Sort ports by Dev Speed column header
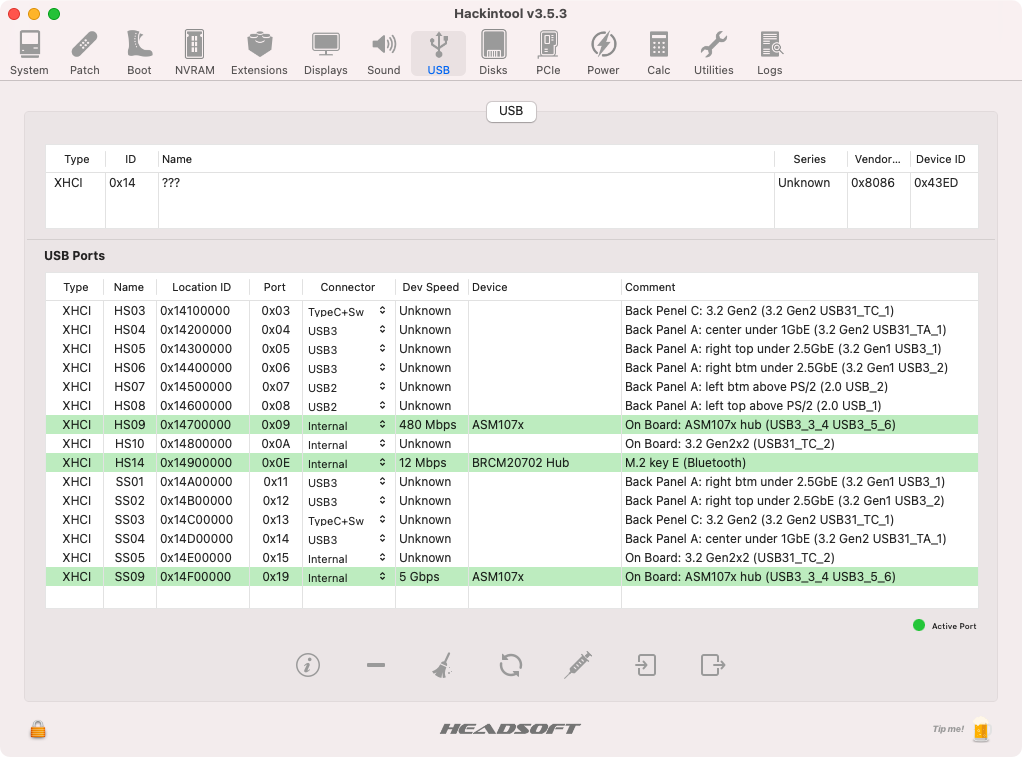1022x757 pixels. 431,287
